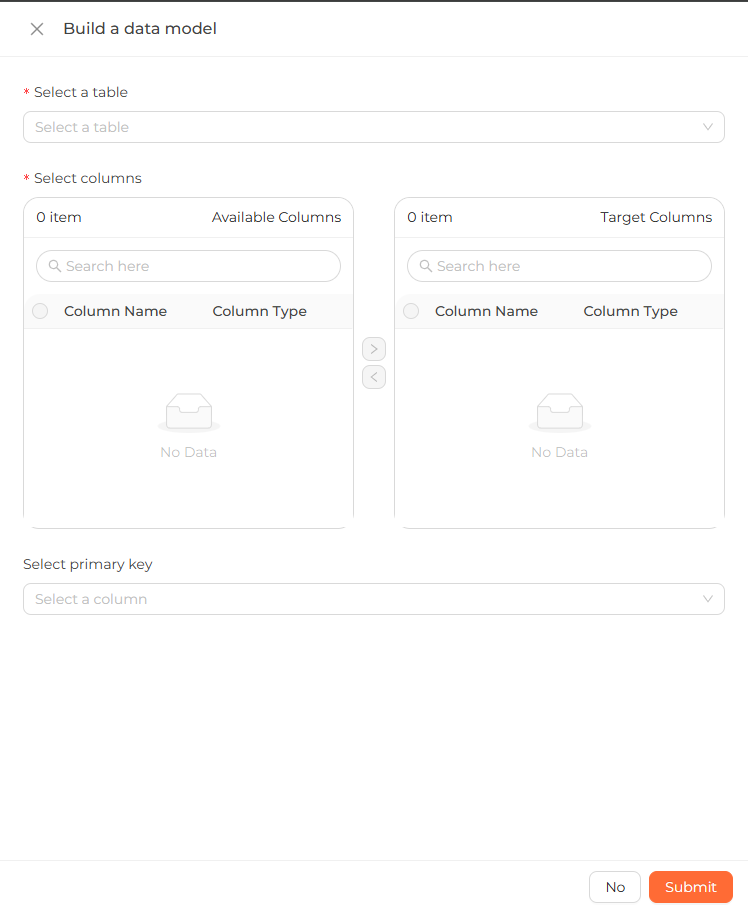Search in Target Columns search box

click(x=559, y=266)
